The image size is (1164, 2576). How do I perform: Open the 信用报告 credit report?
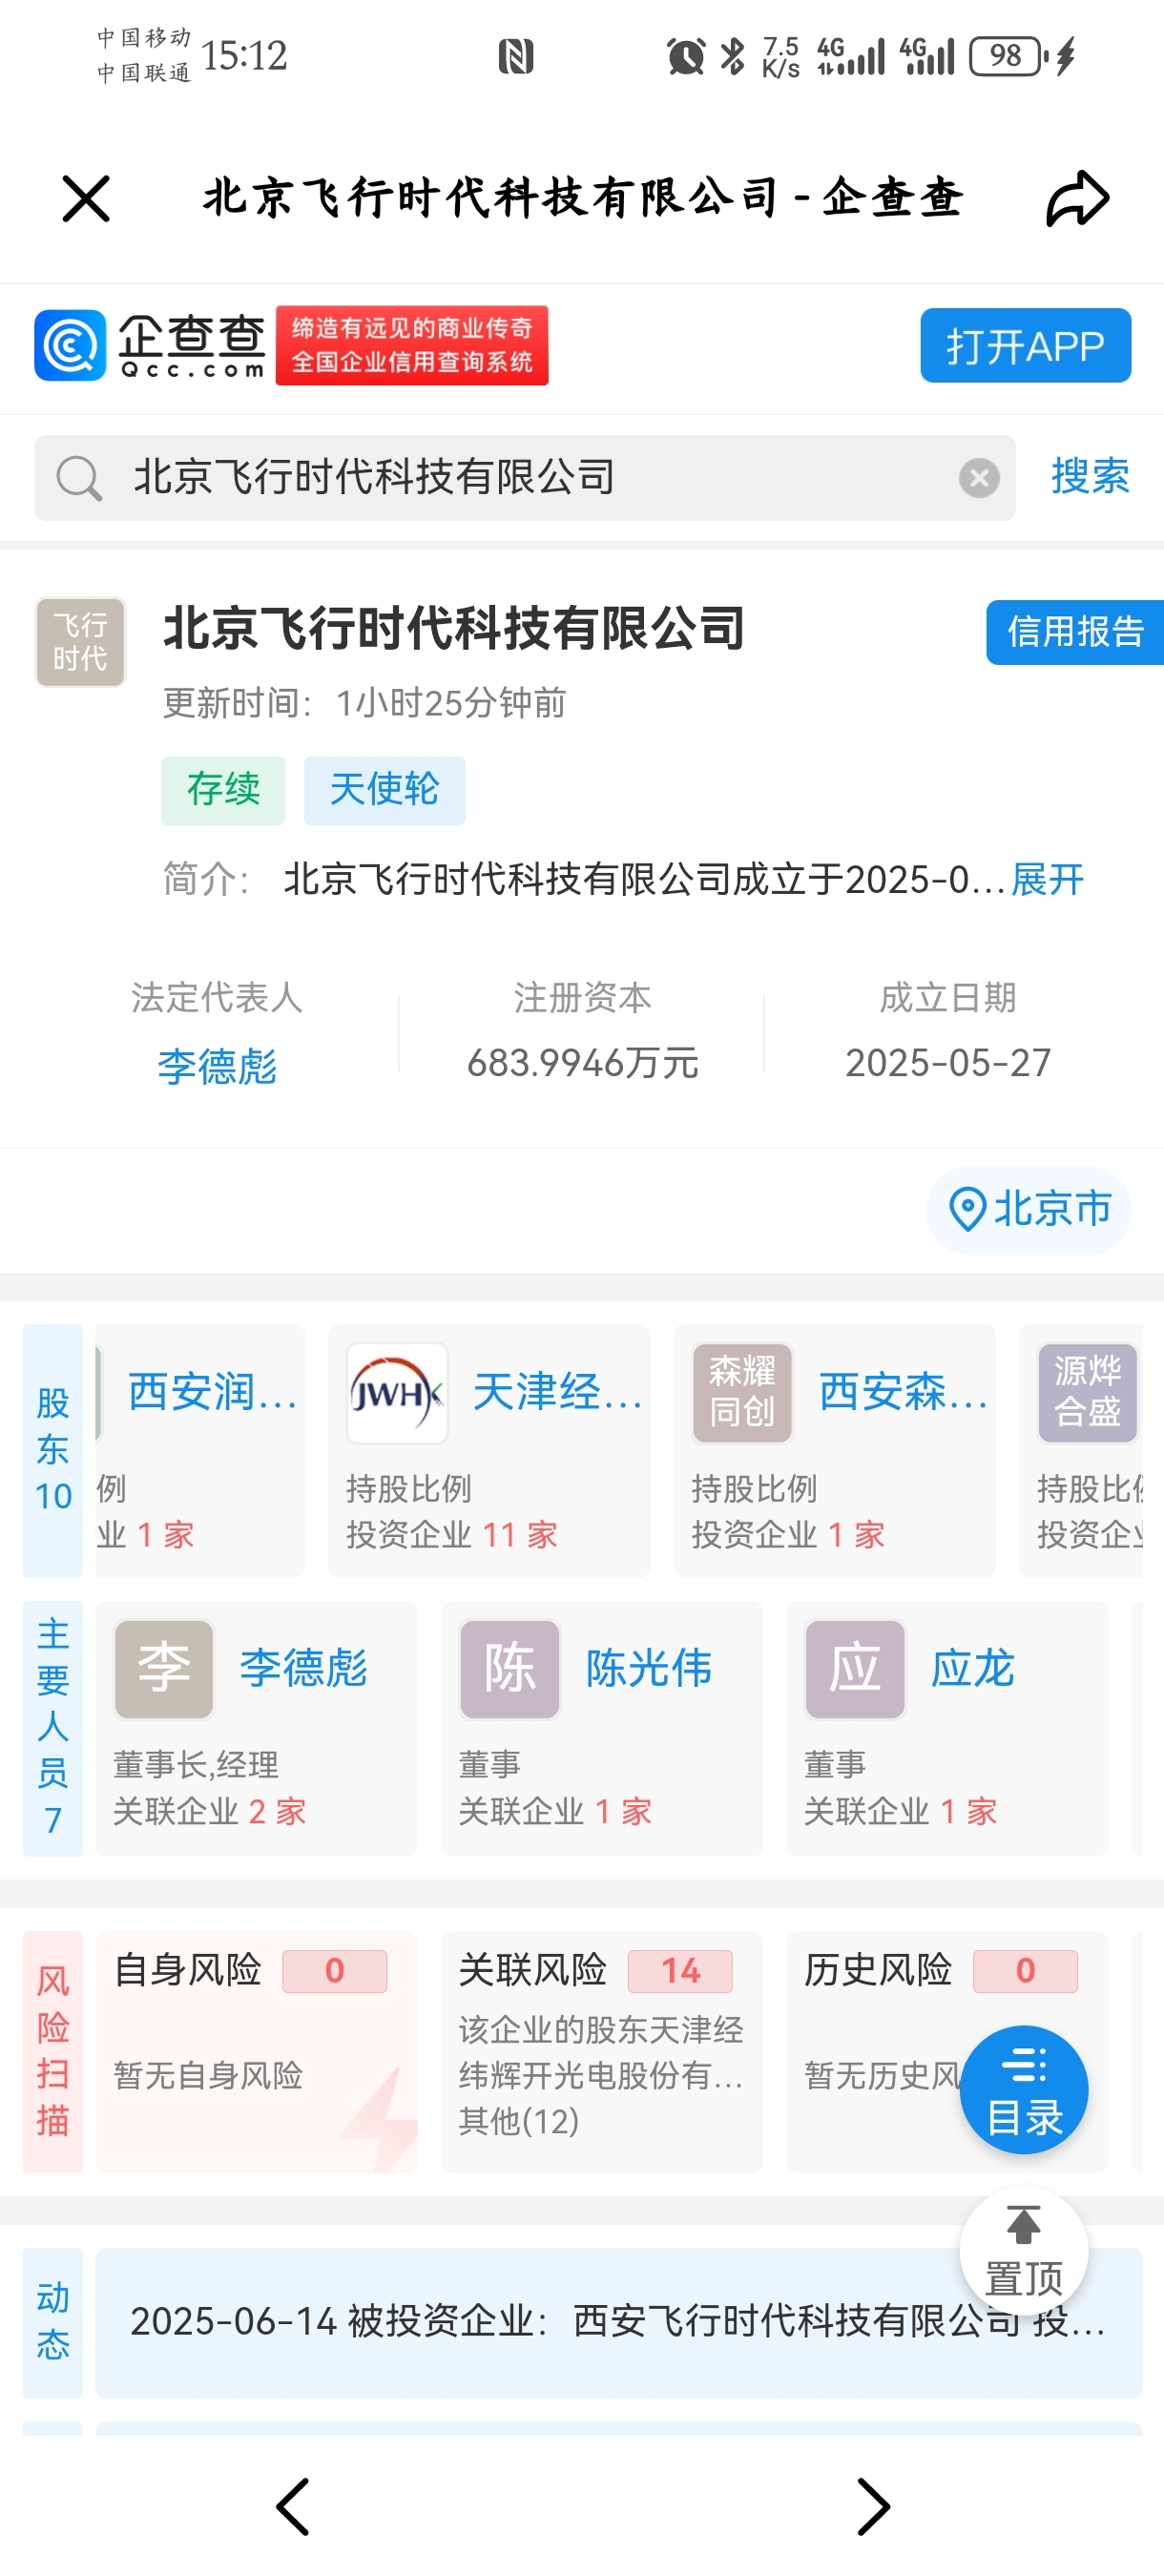click(1075, 632)
